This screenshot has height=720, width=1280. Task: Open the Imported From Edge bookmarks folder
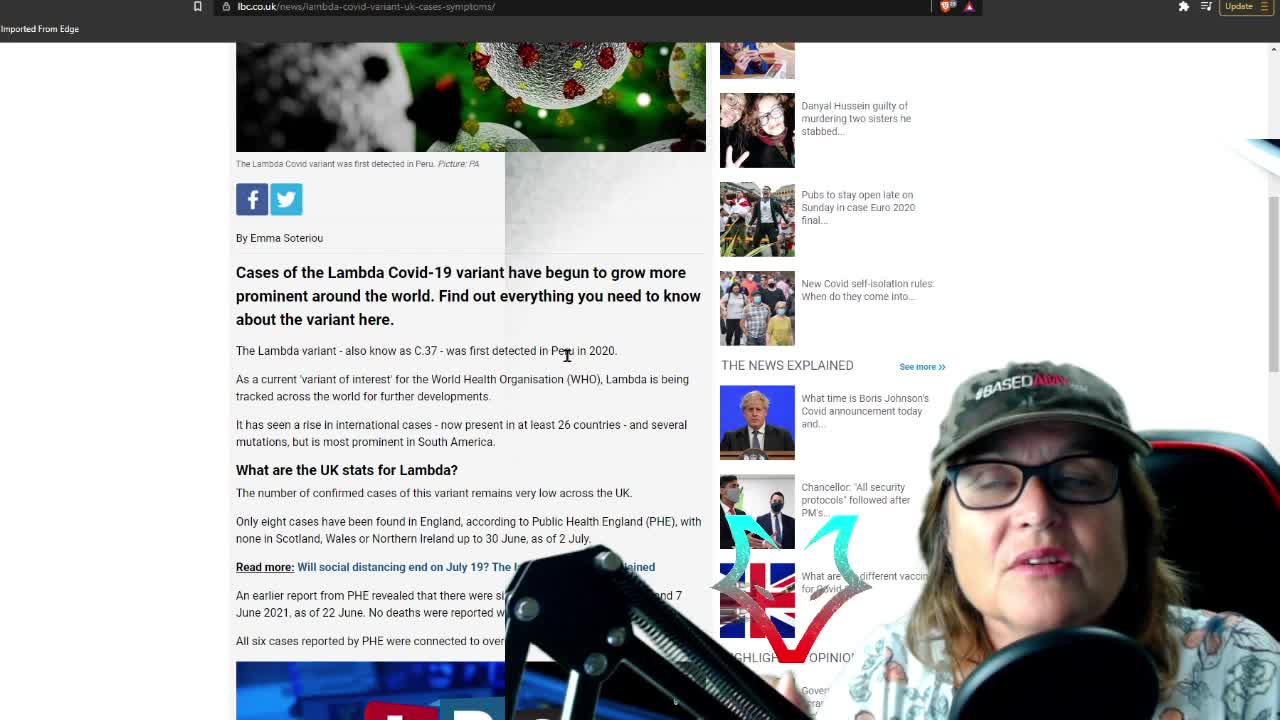[40, 29]
